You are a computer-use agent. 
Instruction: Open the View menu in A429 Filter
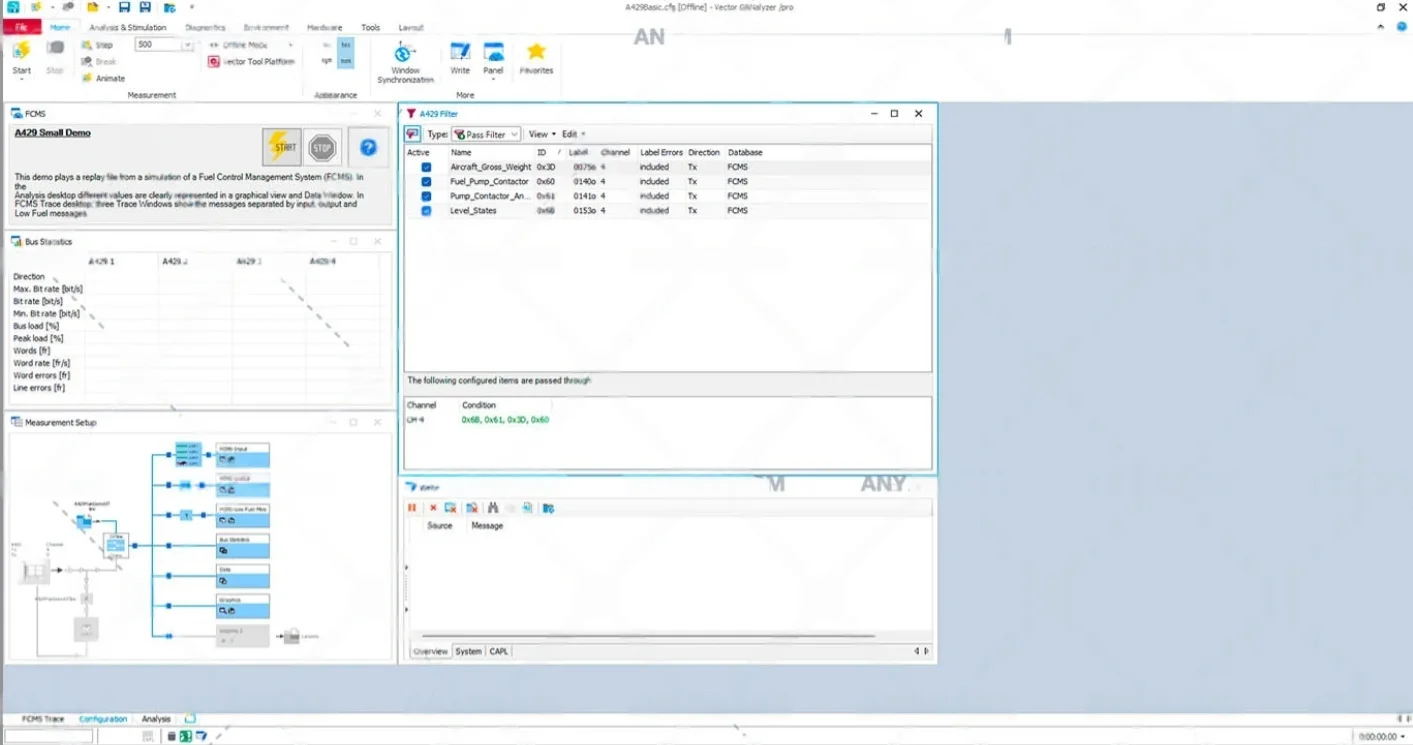pos(539,133)
